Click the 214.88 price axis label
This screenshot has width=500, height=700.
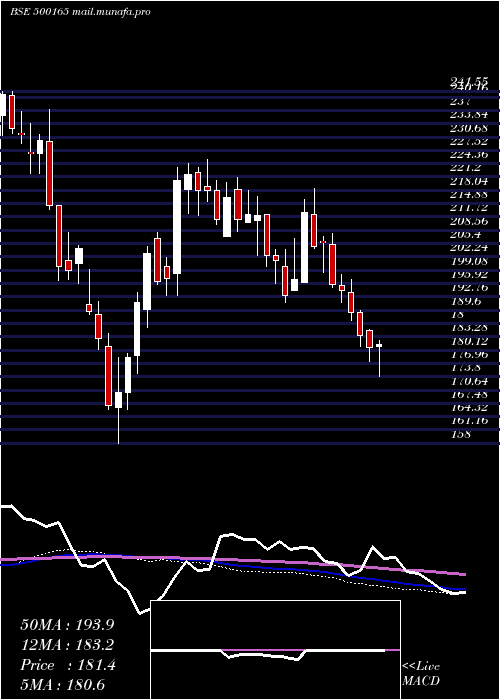point(468,195)
